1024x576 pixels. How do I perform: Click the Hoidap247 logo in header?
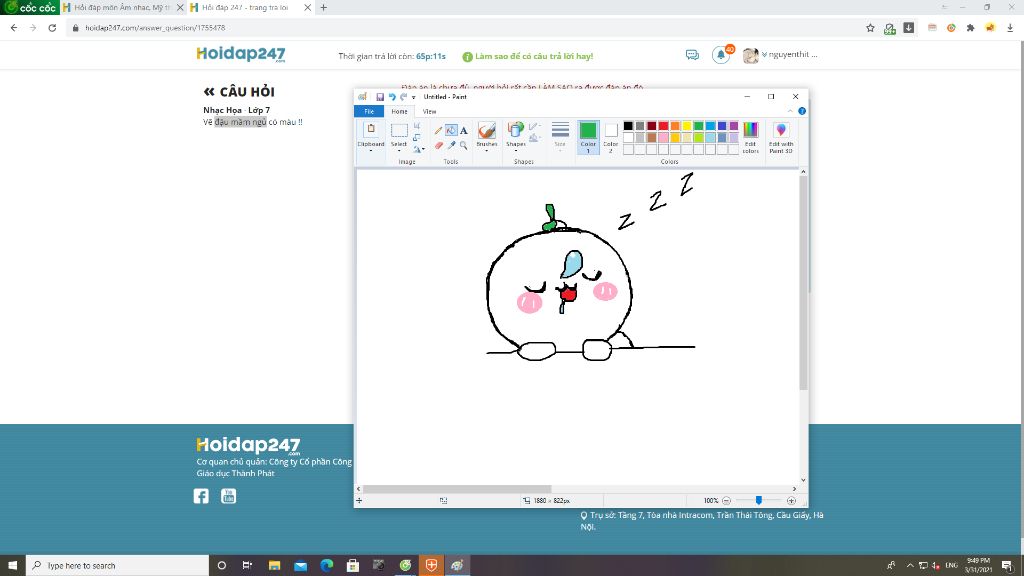tap(240, 54)
